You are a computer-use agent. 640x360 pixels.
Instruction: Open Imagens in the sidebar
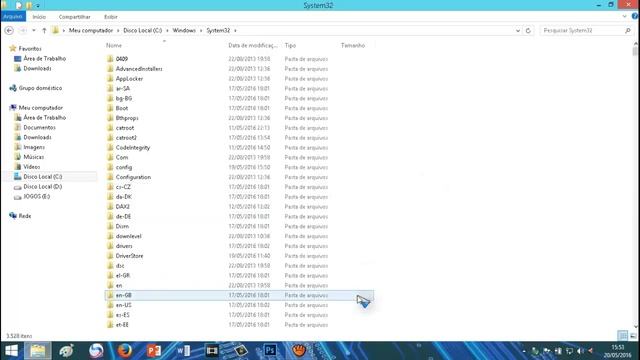(34, 147)
